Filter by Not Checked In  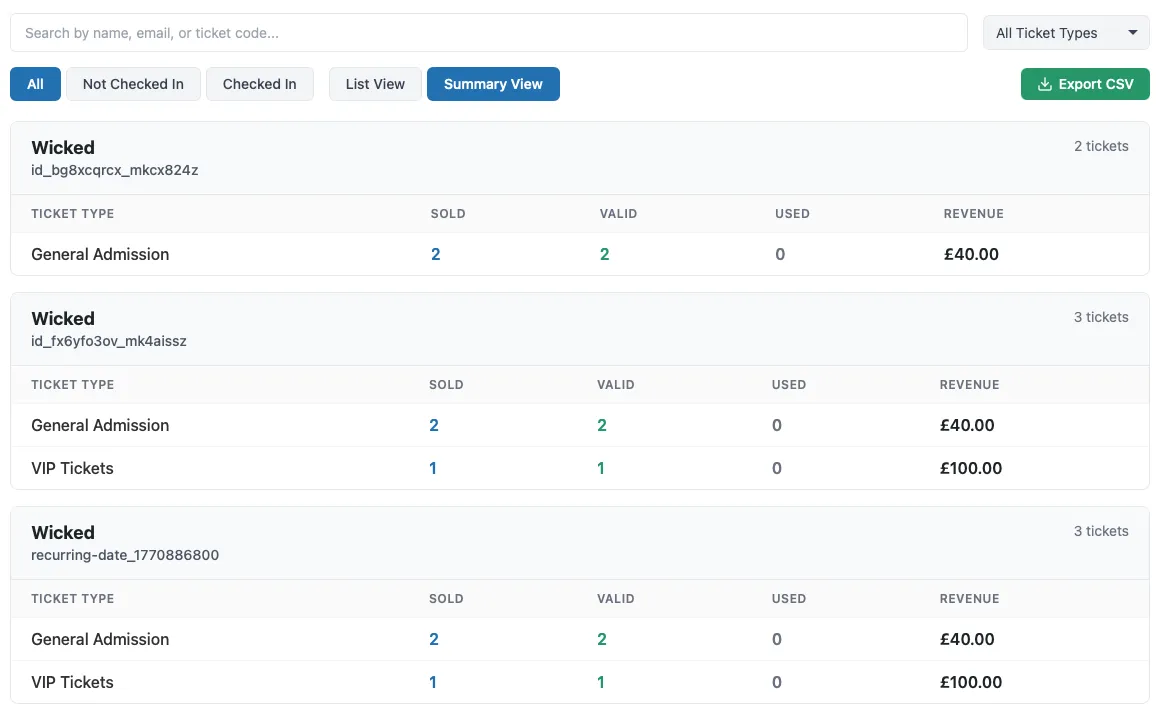[x=133, y=84]
